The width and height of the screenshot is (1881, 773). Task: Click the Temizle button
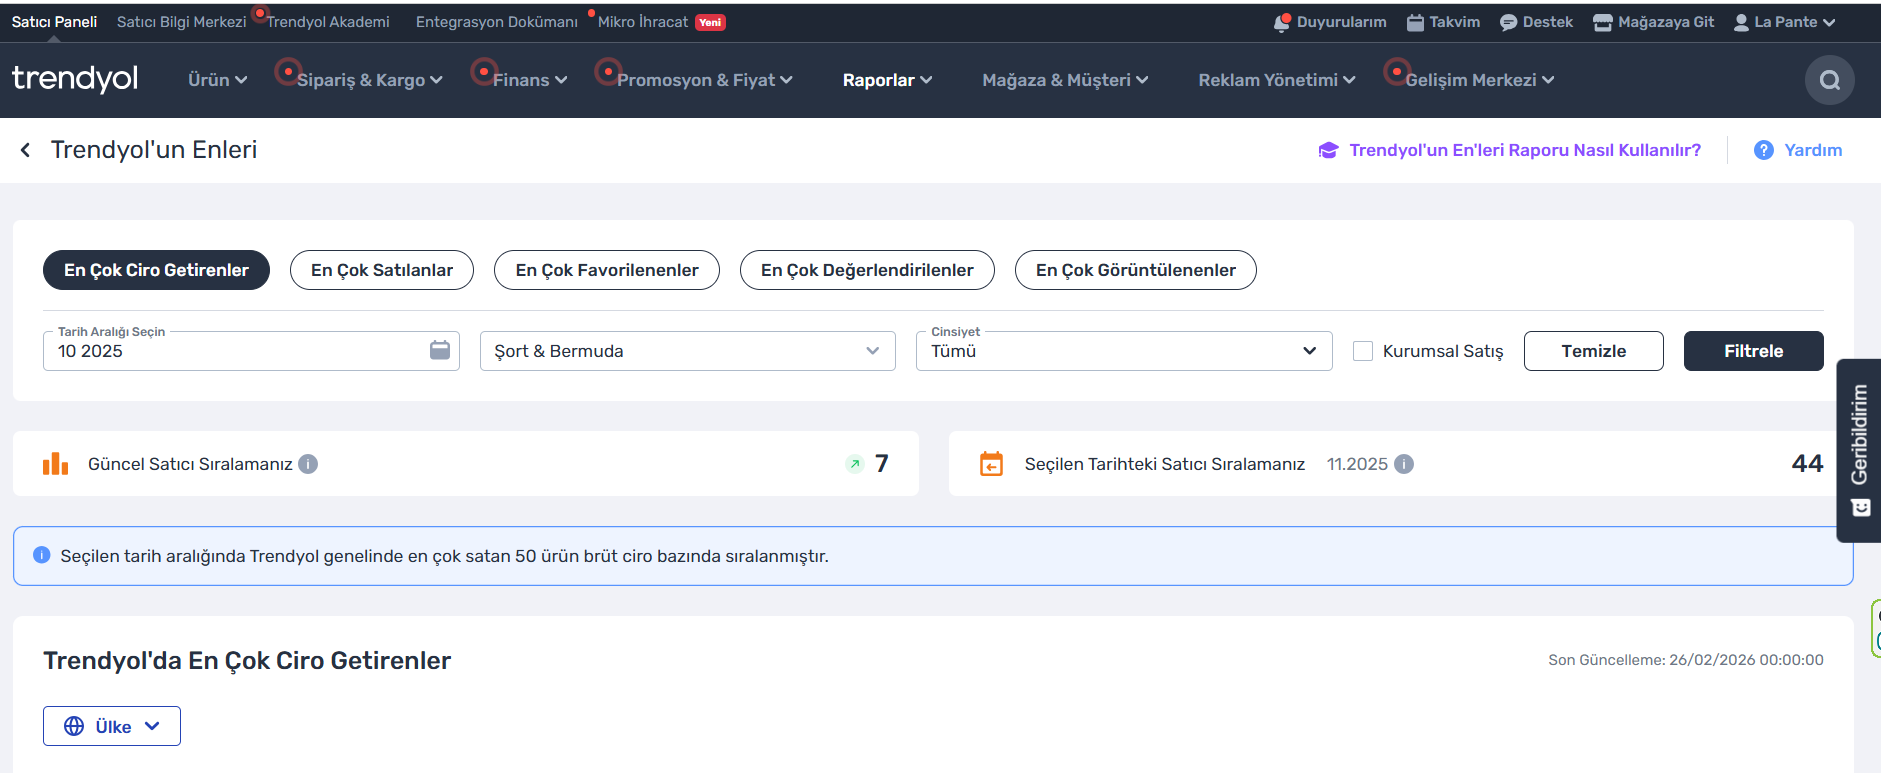(x=1594, y=351)
